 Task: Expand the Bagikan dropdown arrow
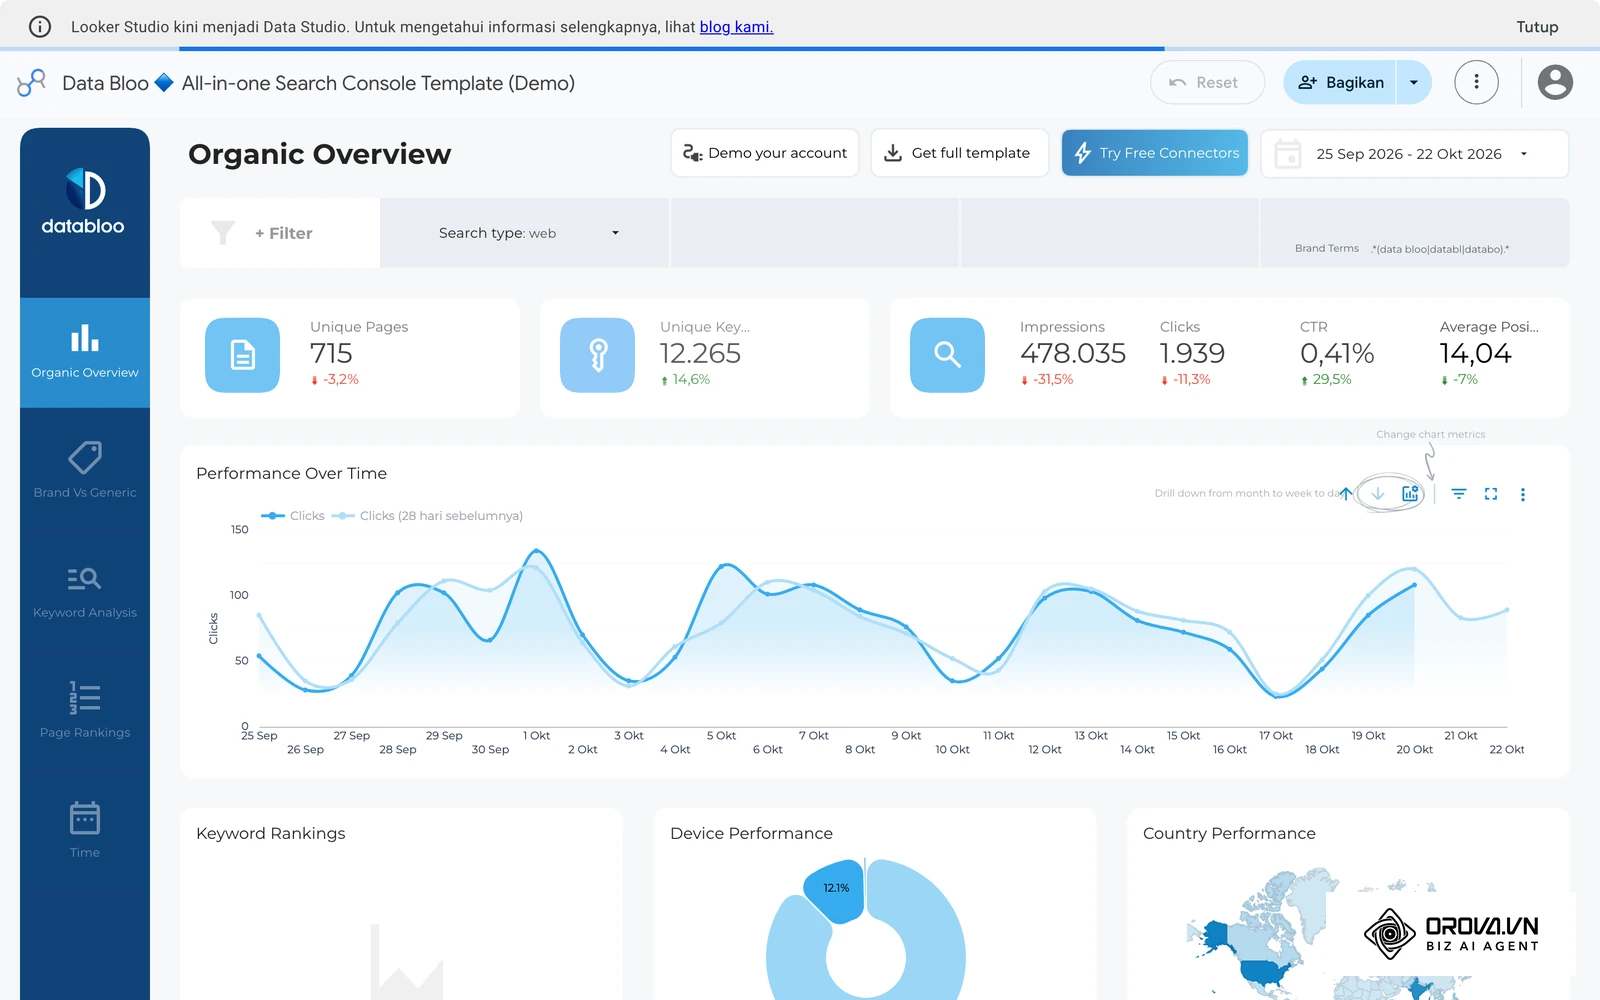1414,83
